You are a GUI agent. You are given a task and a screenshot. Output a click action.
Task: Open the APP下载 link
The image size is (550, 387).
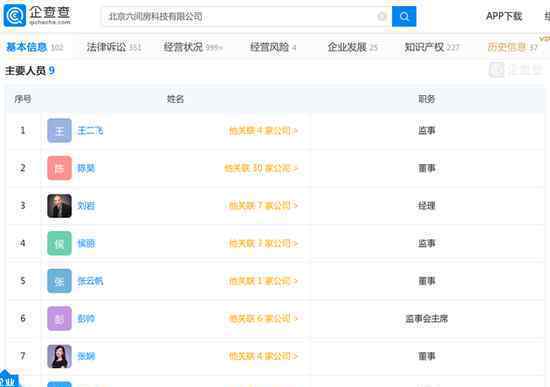tap(504, 16)
